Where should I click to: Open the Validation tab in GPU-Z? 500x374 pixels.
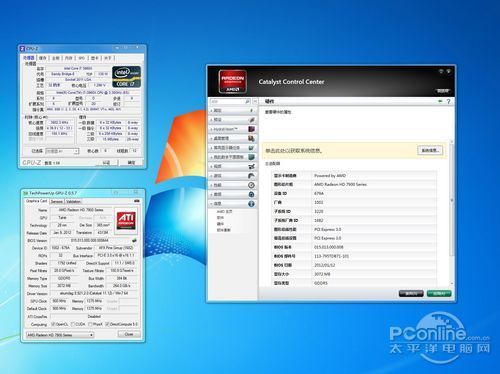click(73, 202)
